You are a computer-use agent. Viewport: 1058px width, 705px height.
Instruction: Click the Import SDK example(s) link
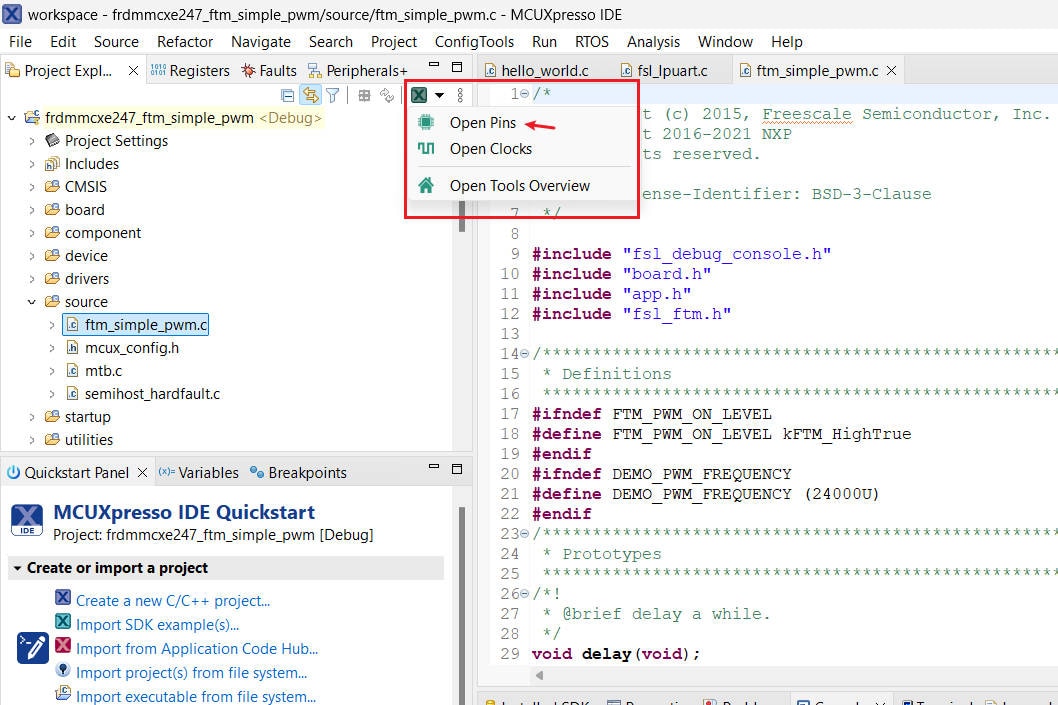(x=157, y=625)
